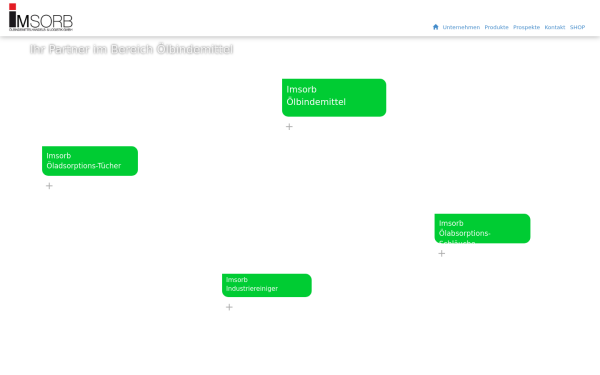Open the Prospekte menu item
Screen dimensions: 600x375
pyautogui.click(x=526, y=27)
